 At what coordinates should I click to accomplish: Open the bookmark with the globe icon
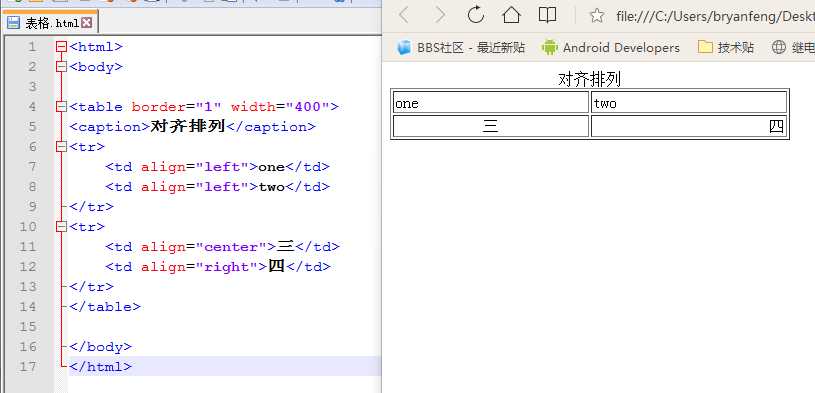(x=793, y=48)
